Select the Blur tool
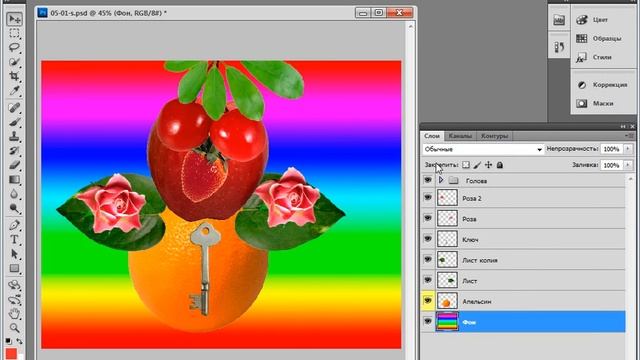Viewport: 640px width, 360px height. click(x=14, y=194)
